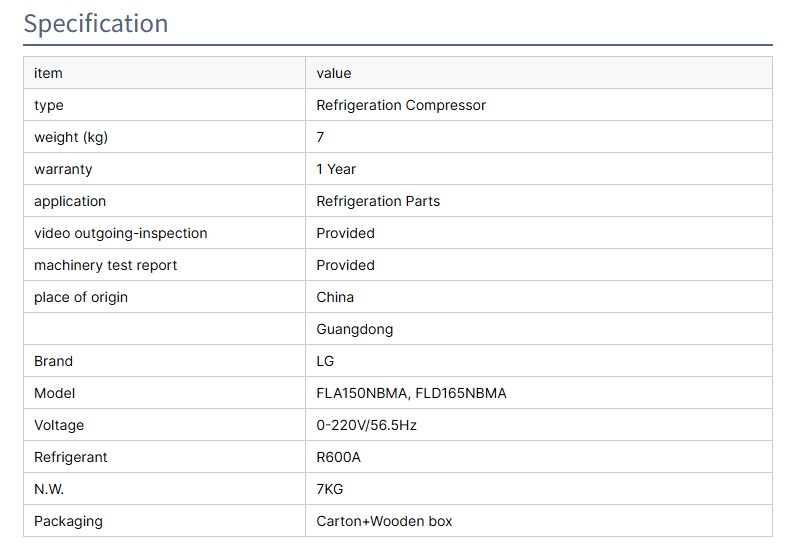Select the '7KG' net weight value
Viewport: 793px width, 555px height.
331,489
